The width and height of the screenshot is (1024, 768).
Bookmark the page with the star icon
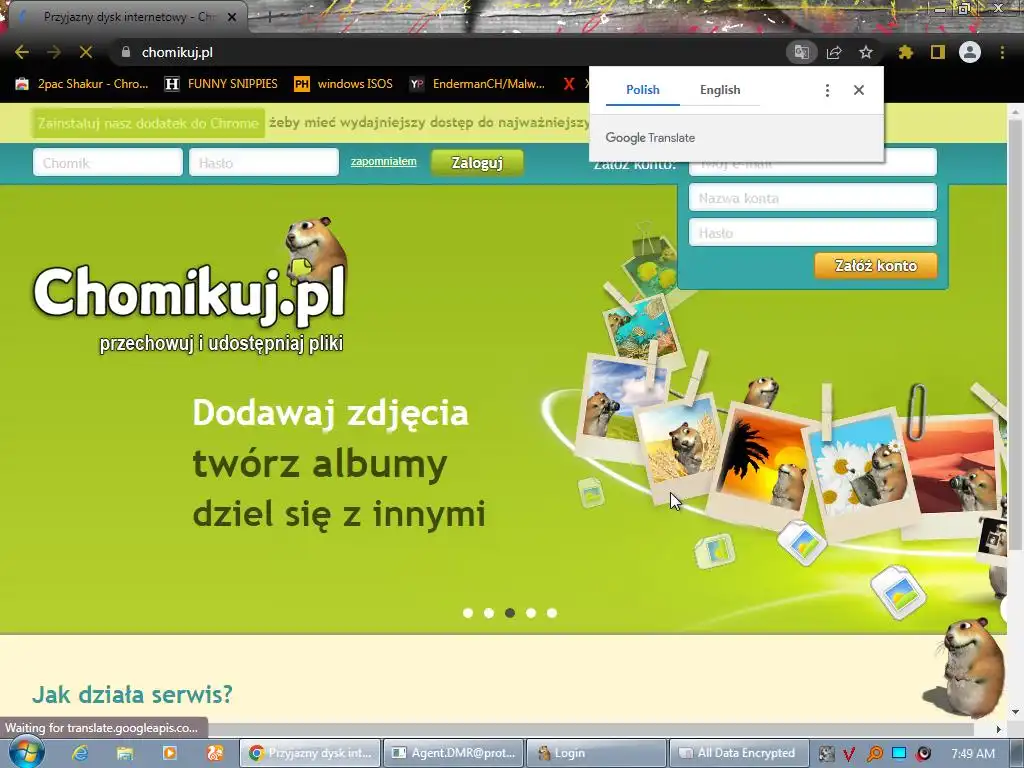(866, 52)
